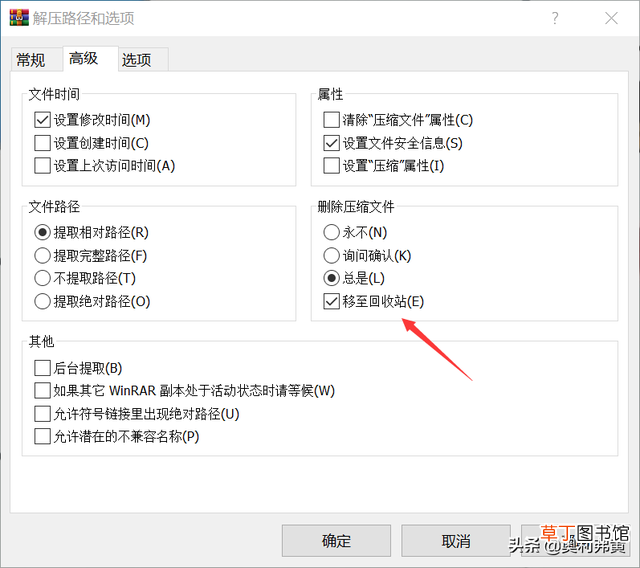The image size is (640, 568).
Task: Switch to the 常规 tab
Action: tap(36, 60)
